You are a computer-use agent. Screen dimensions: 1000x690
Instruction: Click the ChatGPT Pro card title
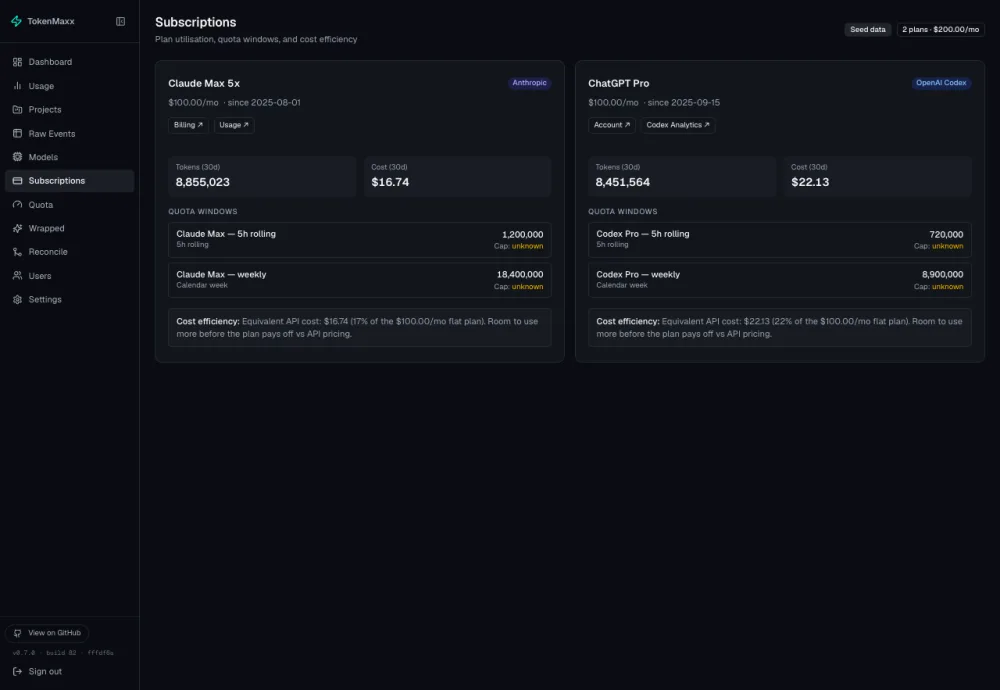619,84
